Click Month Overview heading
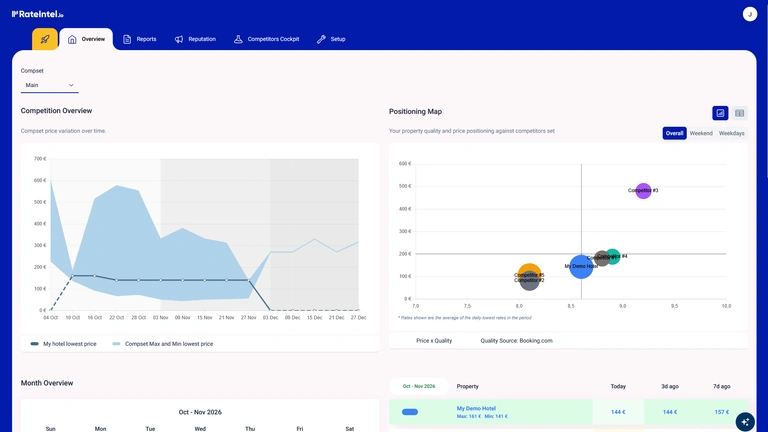768x432 pixels. (x=47, y=383)
